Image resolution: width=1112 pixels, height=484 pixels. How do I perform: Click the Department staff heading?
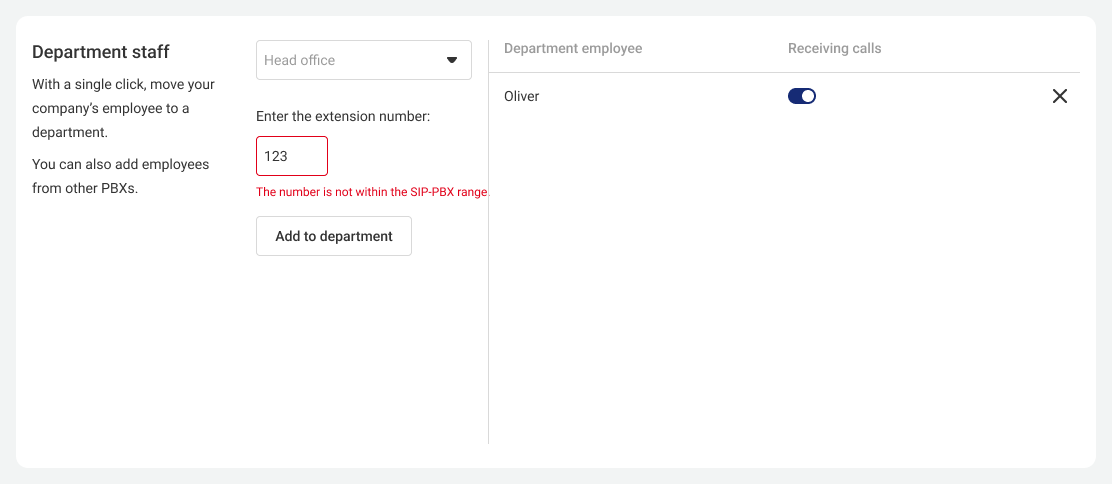101,53
